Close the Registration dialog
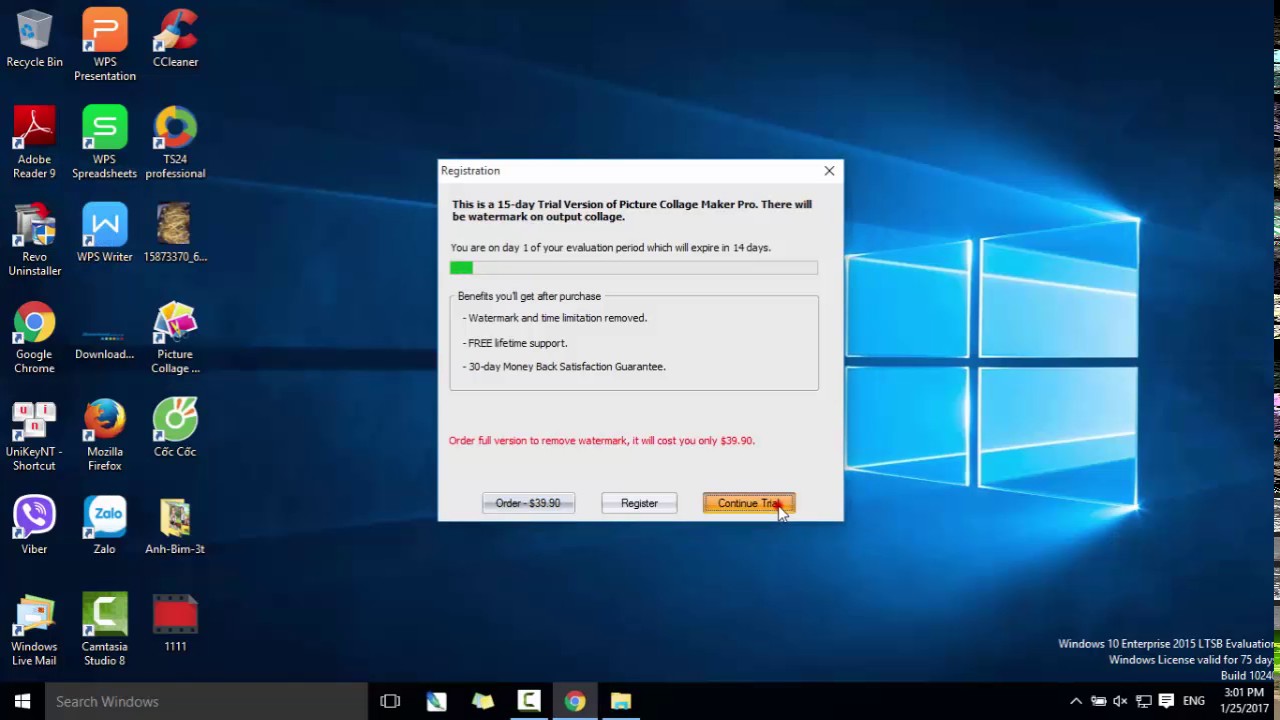This screenshot has width=1280, height=720. tap(829, 171)
